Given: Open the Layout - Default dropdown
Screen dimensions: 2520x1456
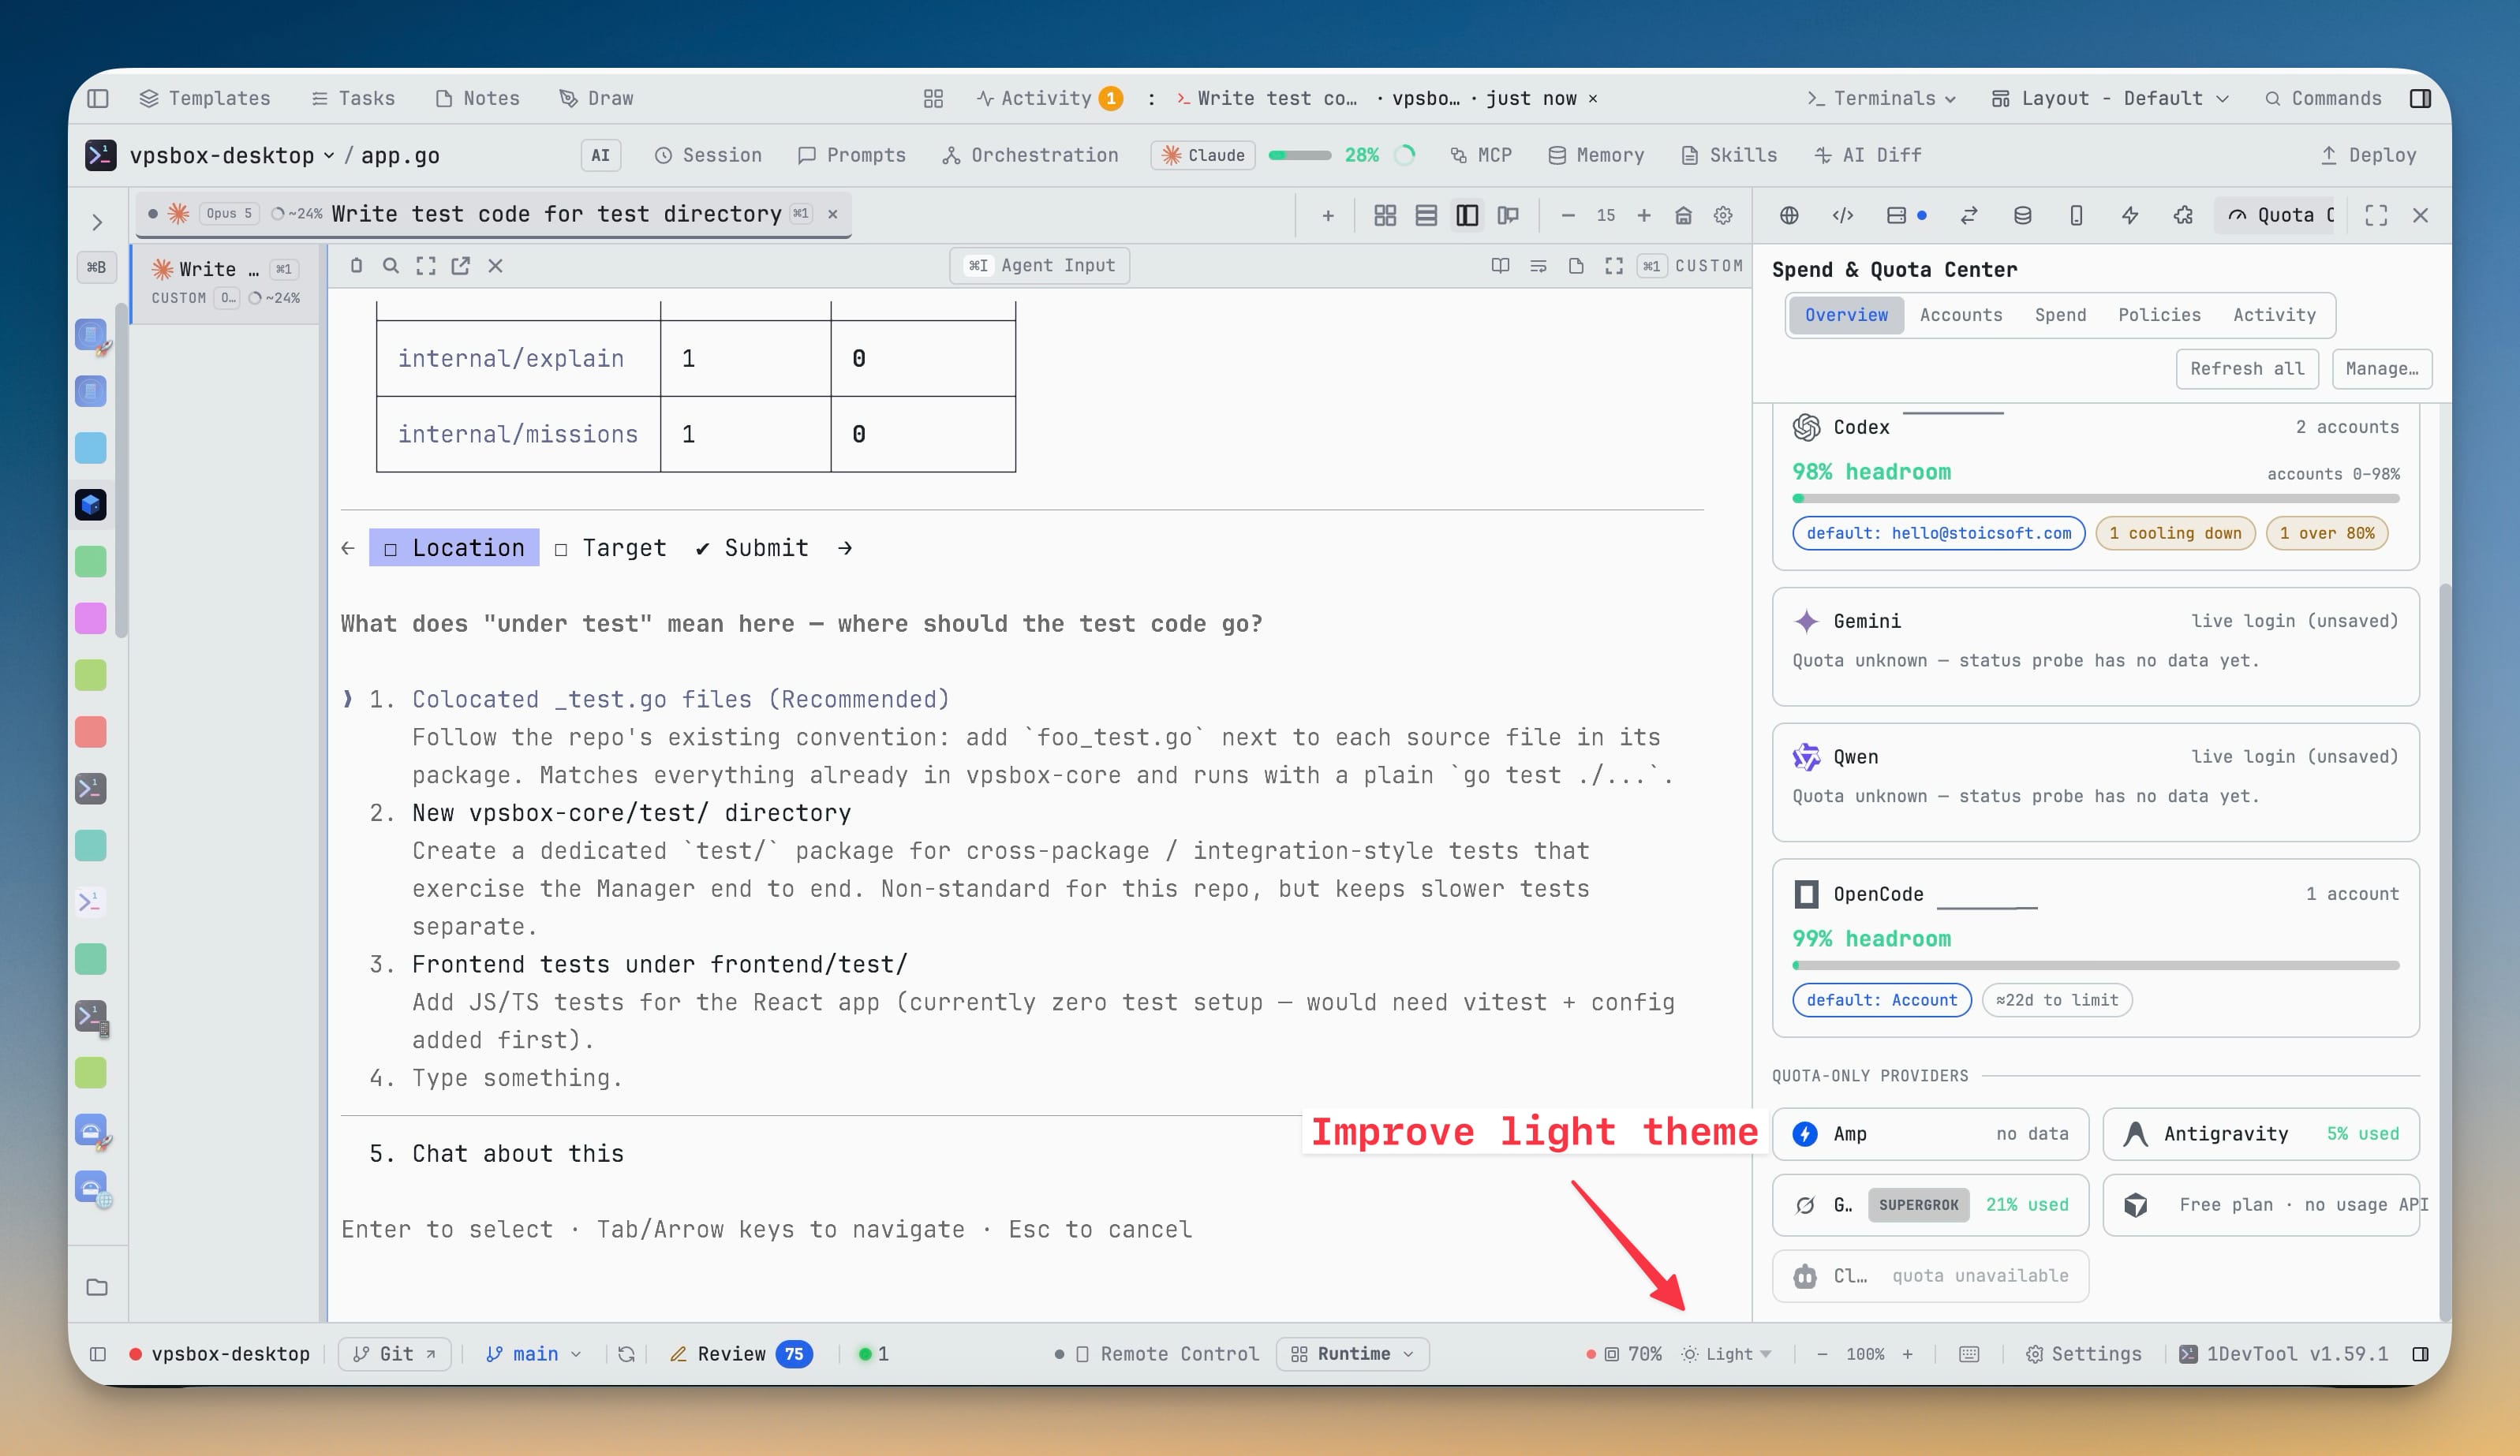Looking at the screenshot, I should [x=2110, y=98].
